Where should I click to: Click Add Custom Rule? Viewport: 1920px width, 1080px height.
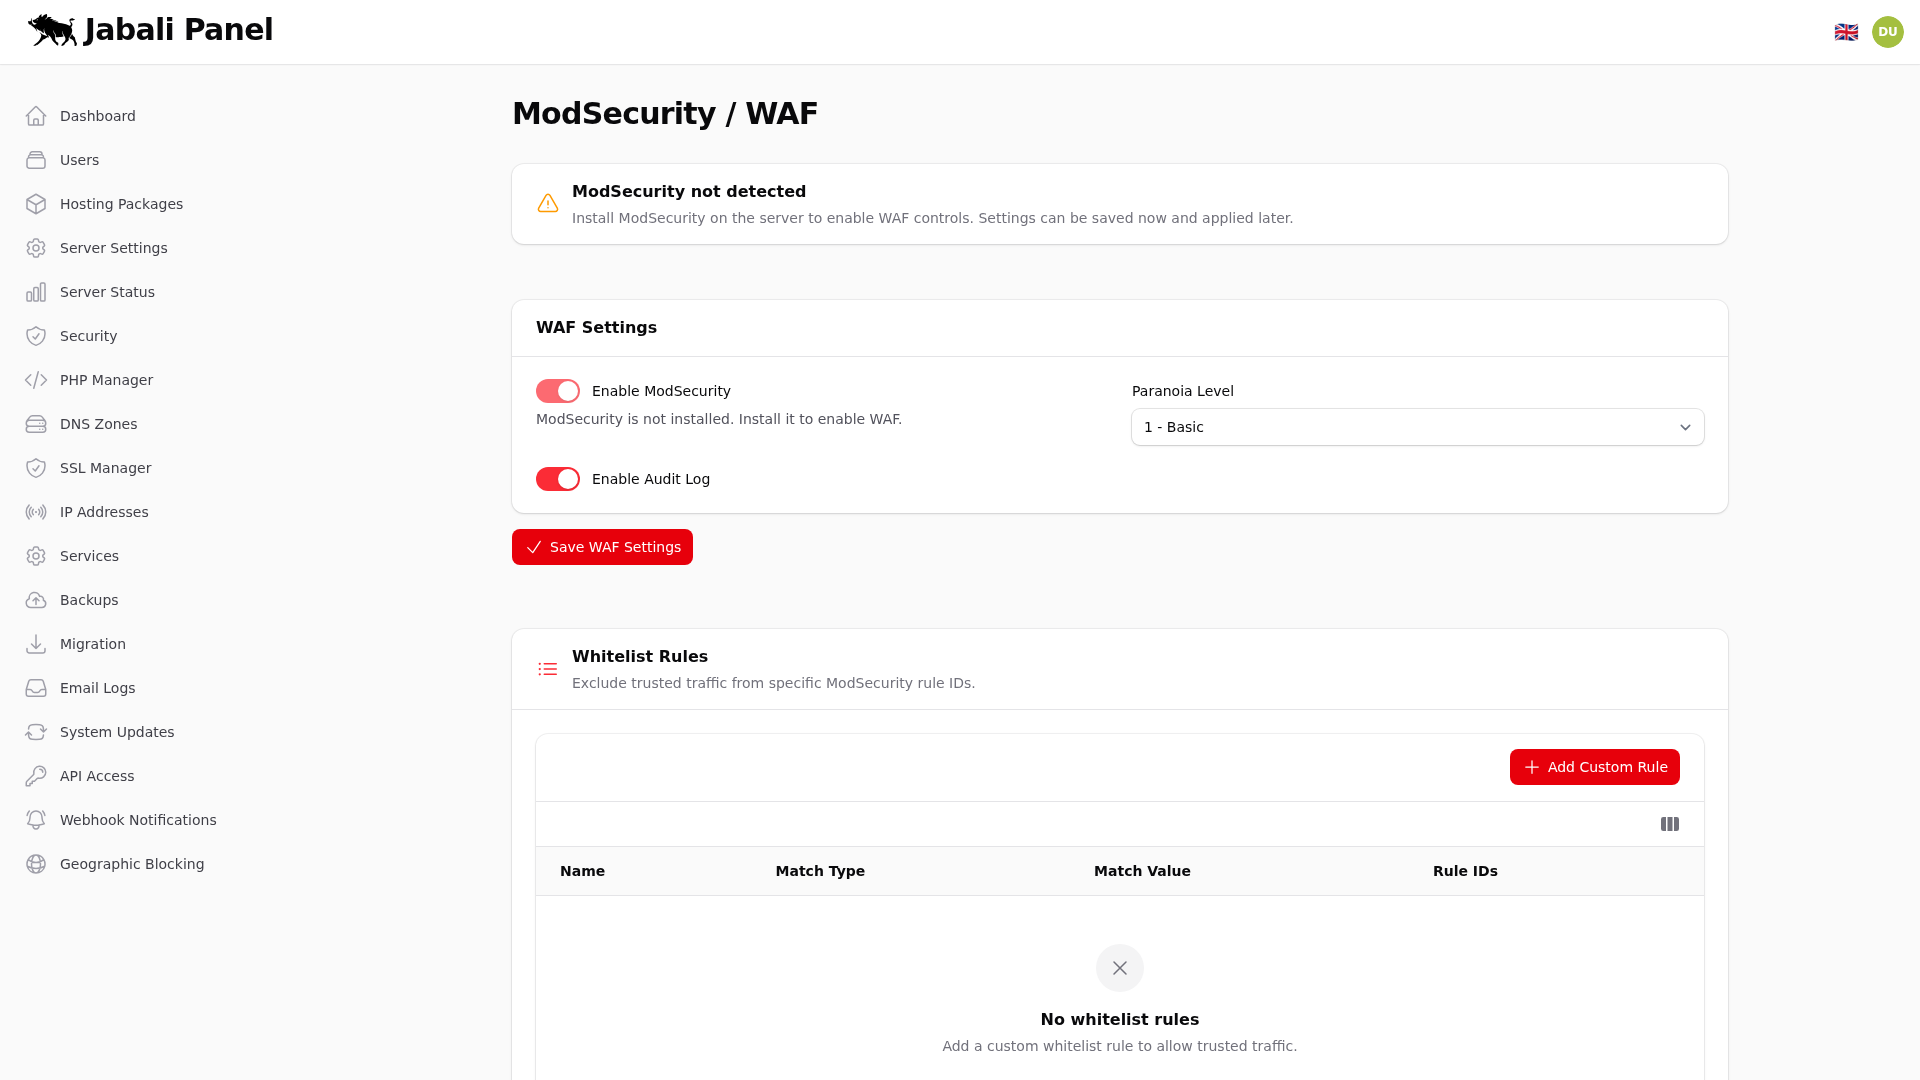pyautogui.click(x=1594, y=767)
